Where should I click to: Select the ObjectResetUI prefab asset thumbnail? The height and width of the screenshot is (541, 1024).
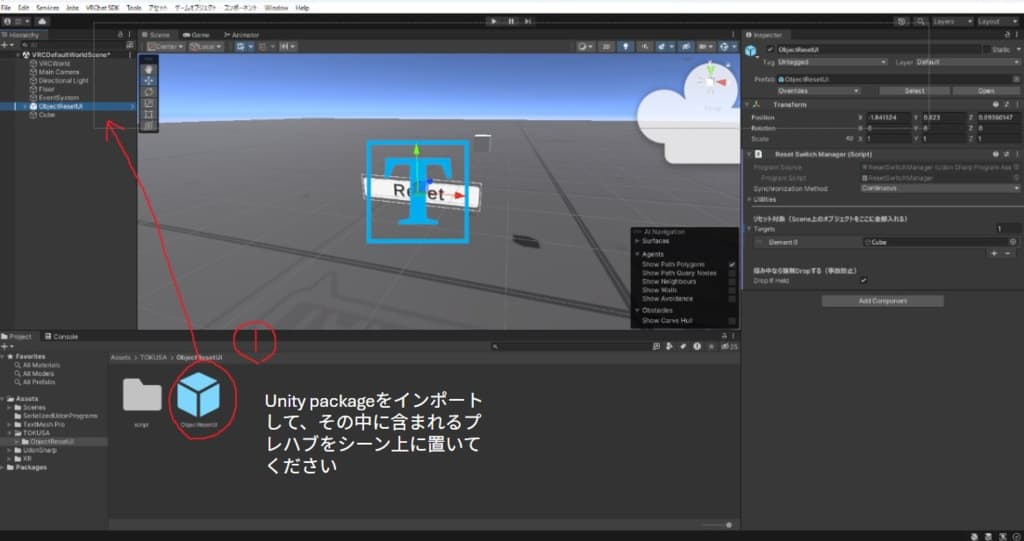pos(198,395)
